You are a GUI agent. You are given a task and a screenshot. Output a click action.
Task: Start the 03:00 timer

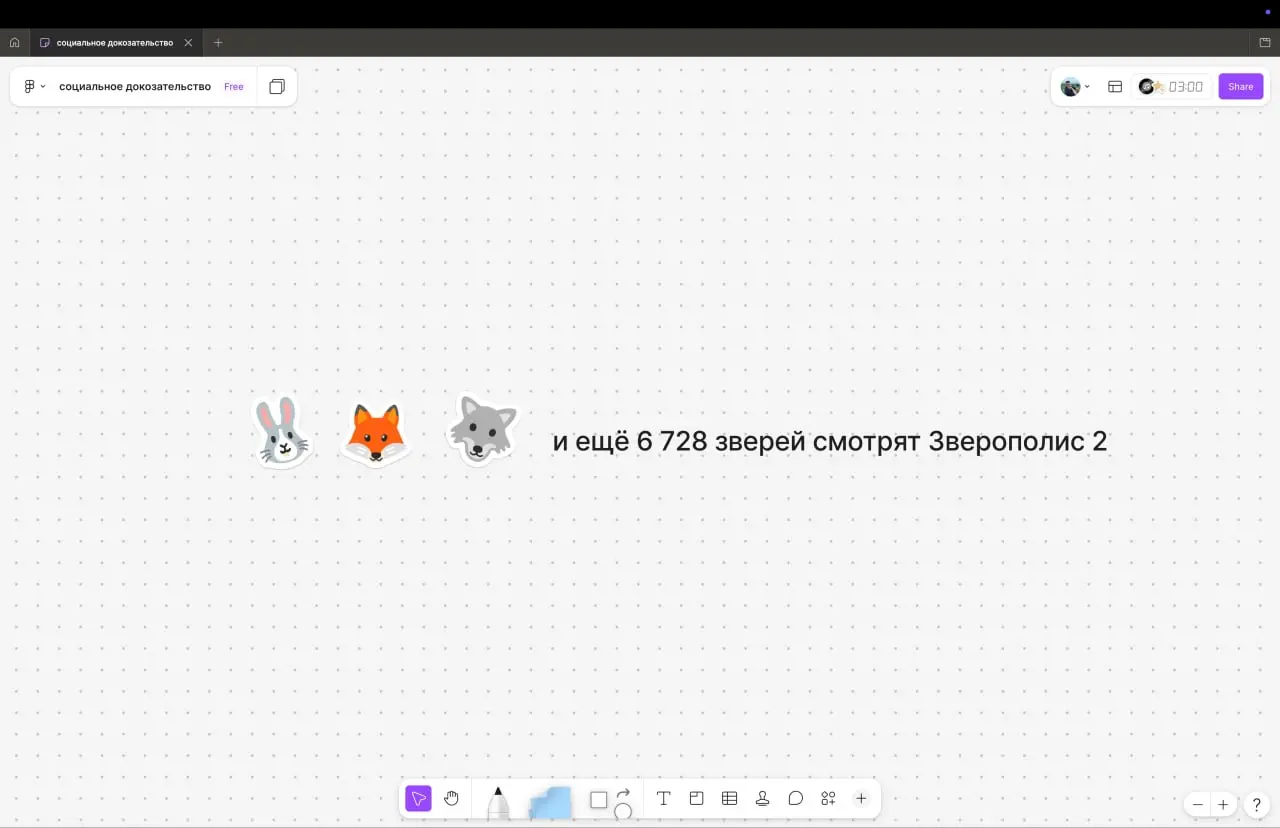coord(1186,87)
